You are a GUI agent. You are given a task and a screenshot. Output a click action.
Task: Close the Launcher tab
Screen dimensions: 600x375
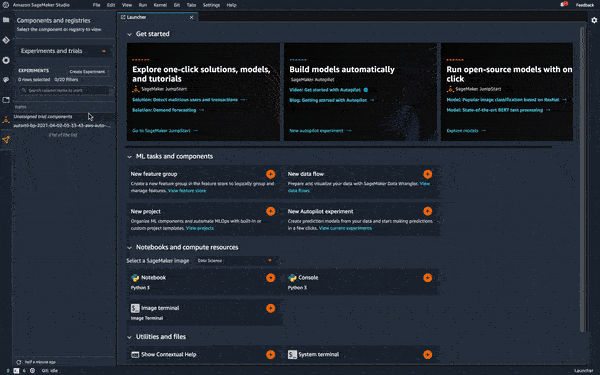click(192, 17)
